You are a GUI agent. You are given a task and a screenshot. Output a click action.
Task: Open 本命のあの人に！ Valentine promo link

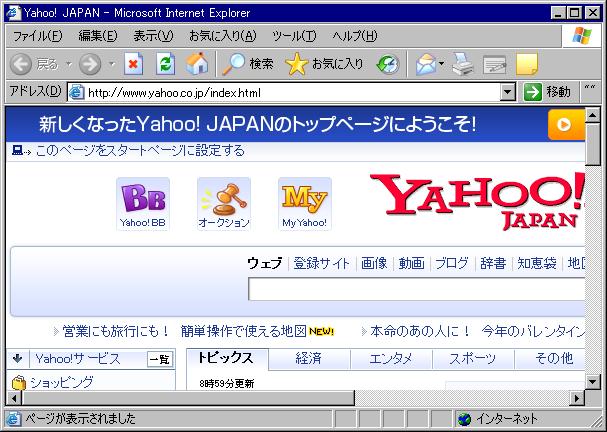(420, 331)
